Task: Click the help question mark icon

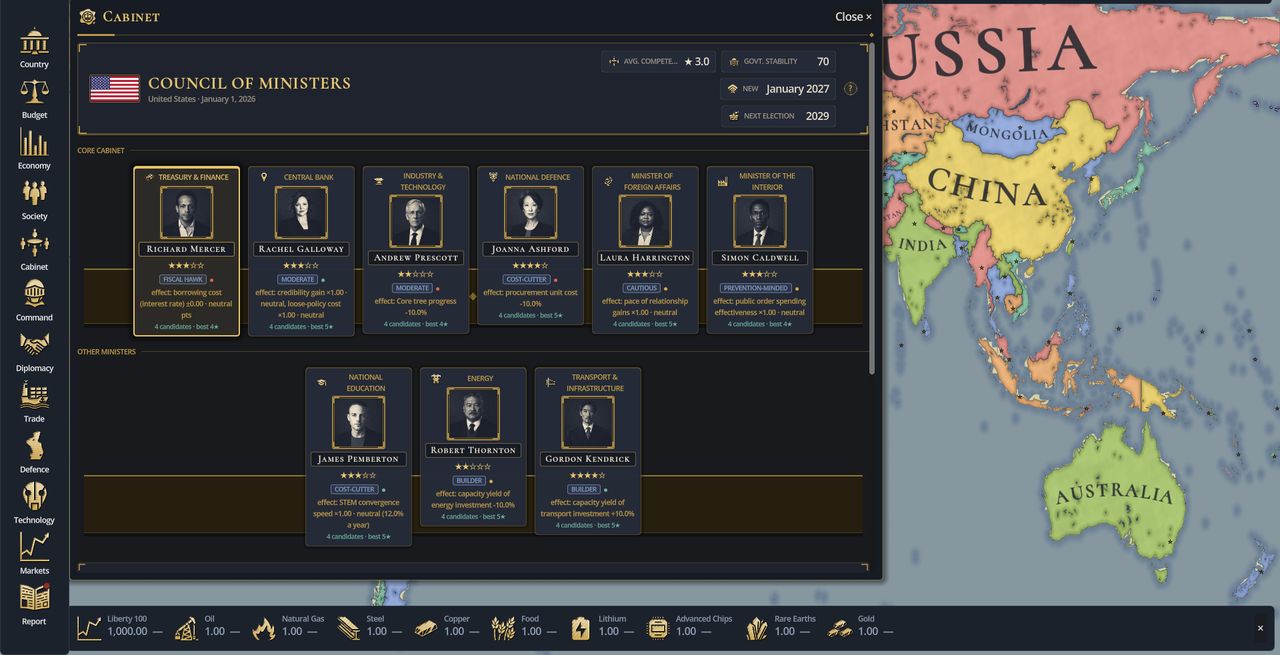Action: [850, 89]
